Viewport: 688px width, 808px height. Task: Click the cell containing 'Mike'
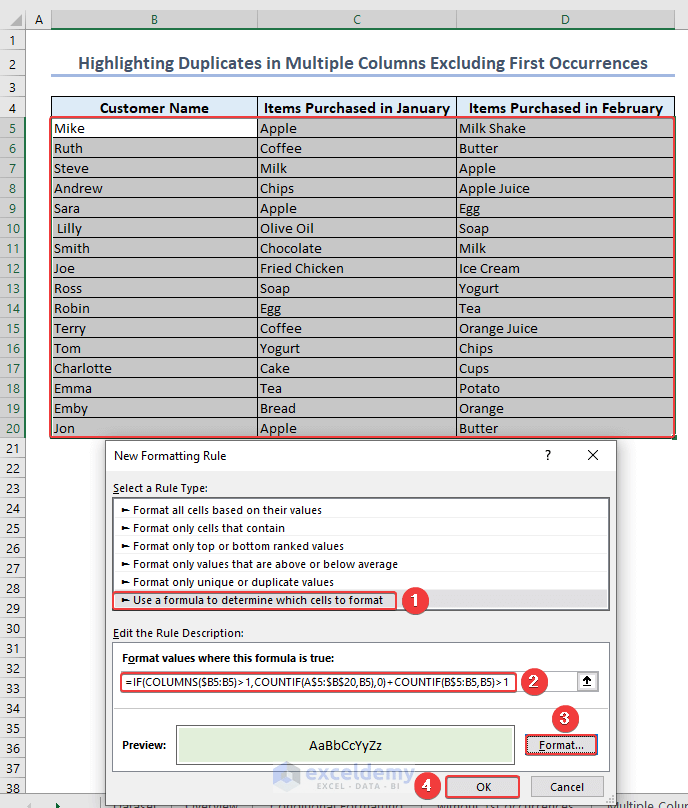point(154,128)
